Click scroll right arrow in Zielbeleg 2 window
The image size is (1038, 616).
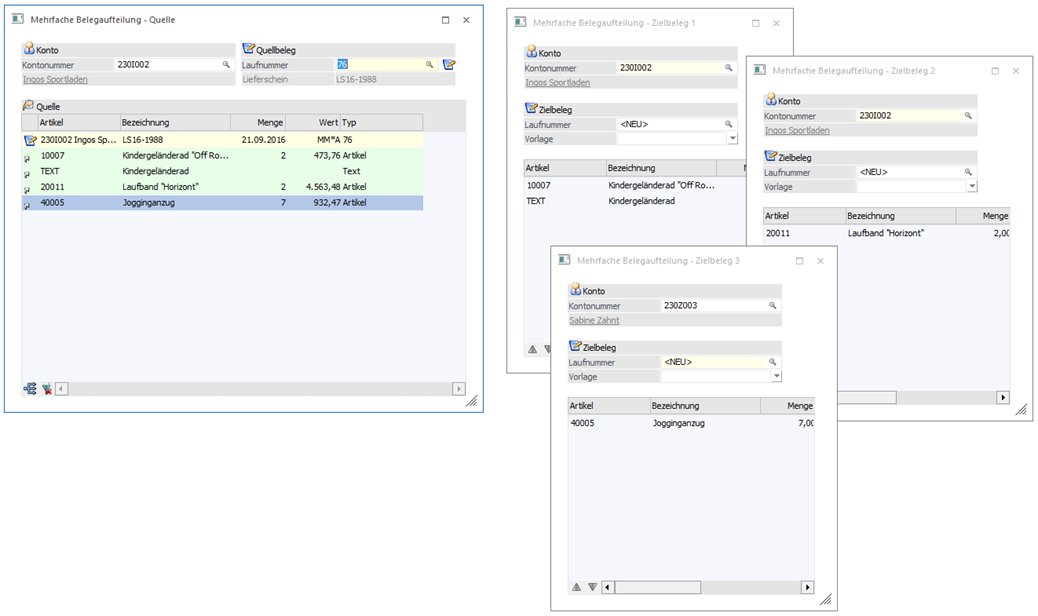pos(1003,397)
